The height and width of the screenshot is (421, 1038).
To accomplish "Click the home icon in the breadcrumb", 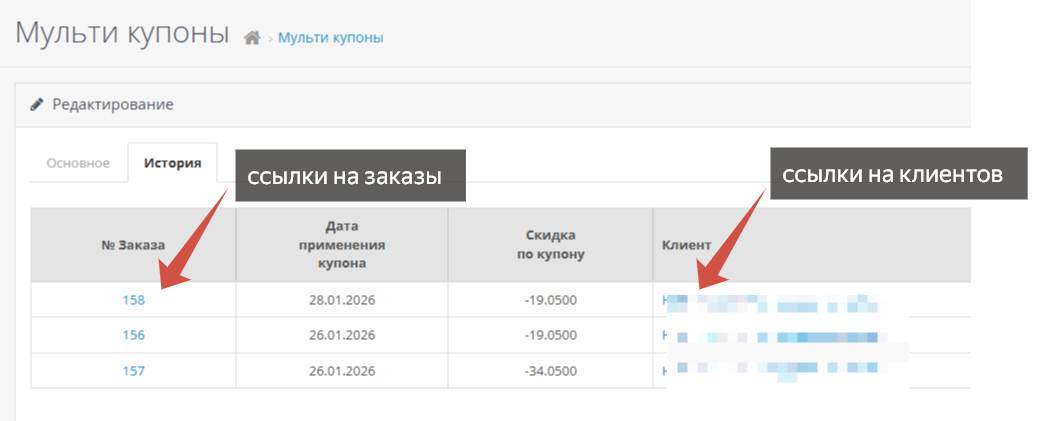I will point(252,38).
